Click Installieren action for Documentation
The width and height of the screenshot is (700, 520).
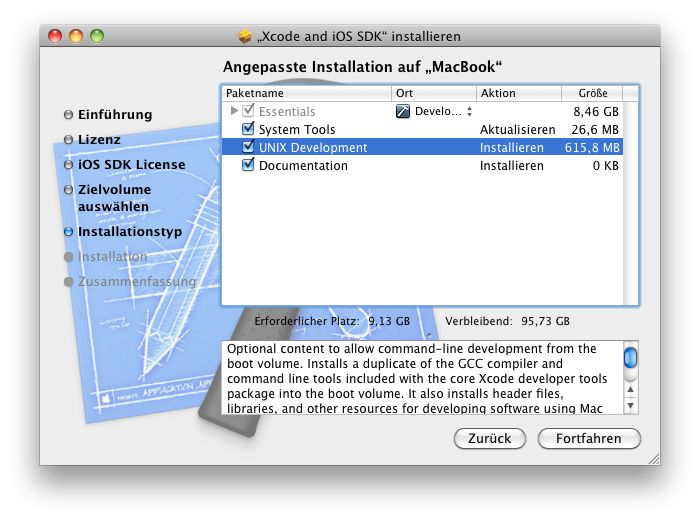(512, 166)
